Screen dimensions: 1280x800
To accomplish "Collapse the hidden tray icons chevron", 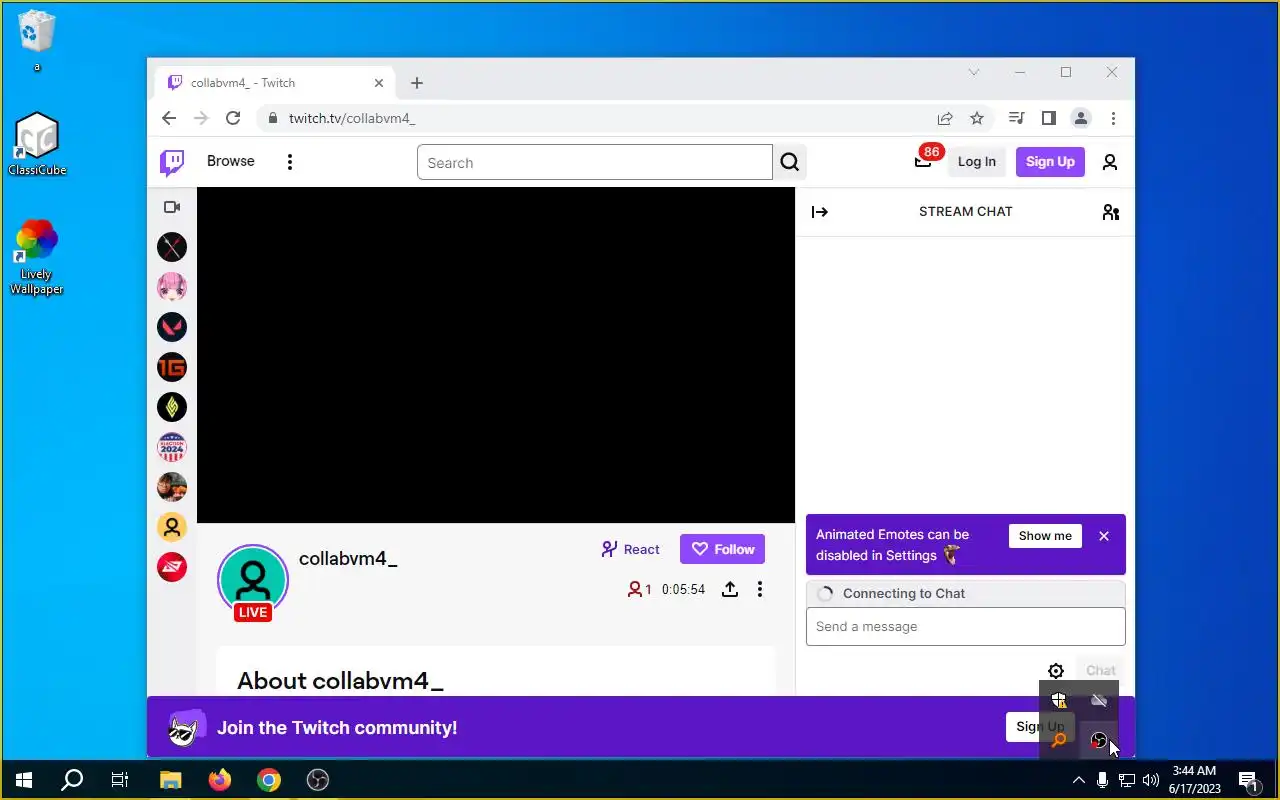I will point(1078,780).
